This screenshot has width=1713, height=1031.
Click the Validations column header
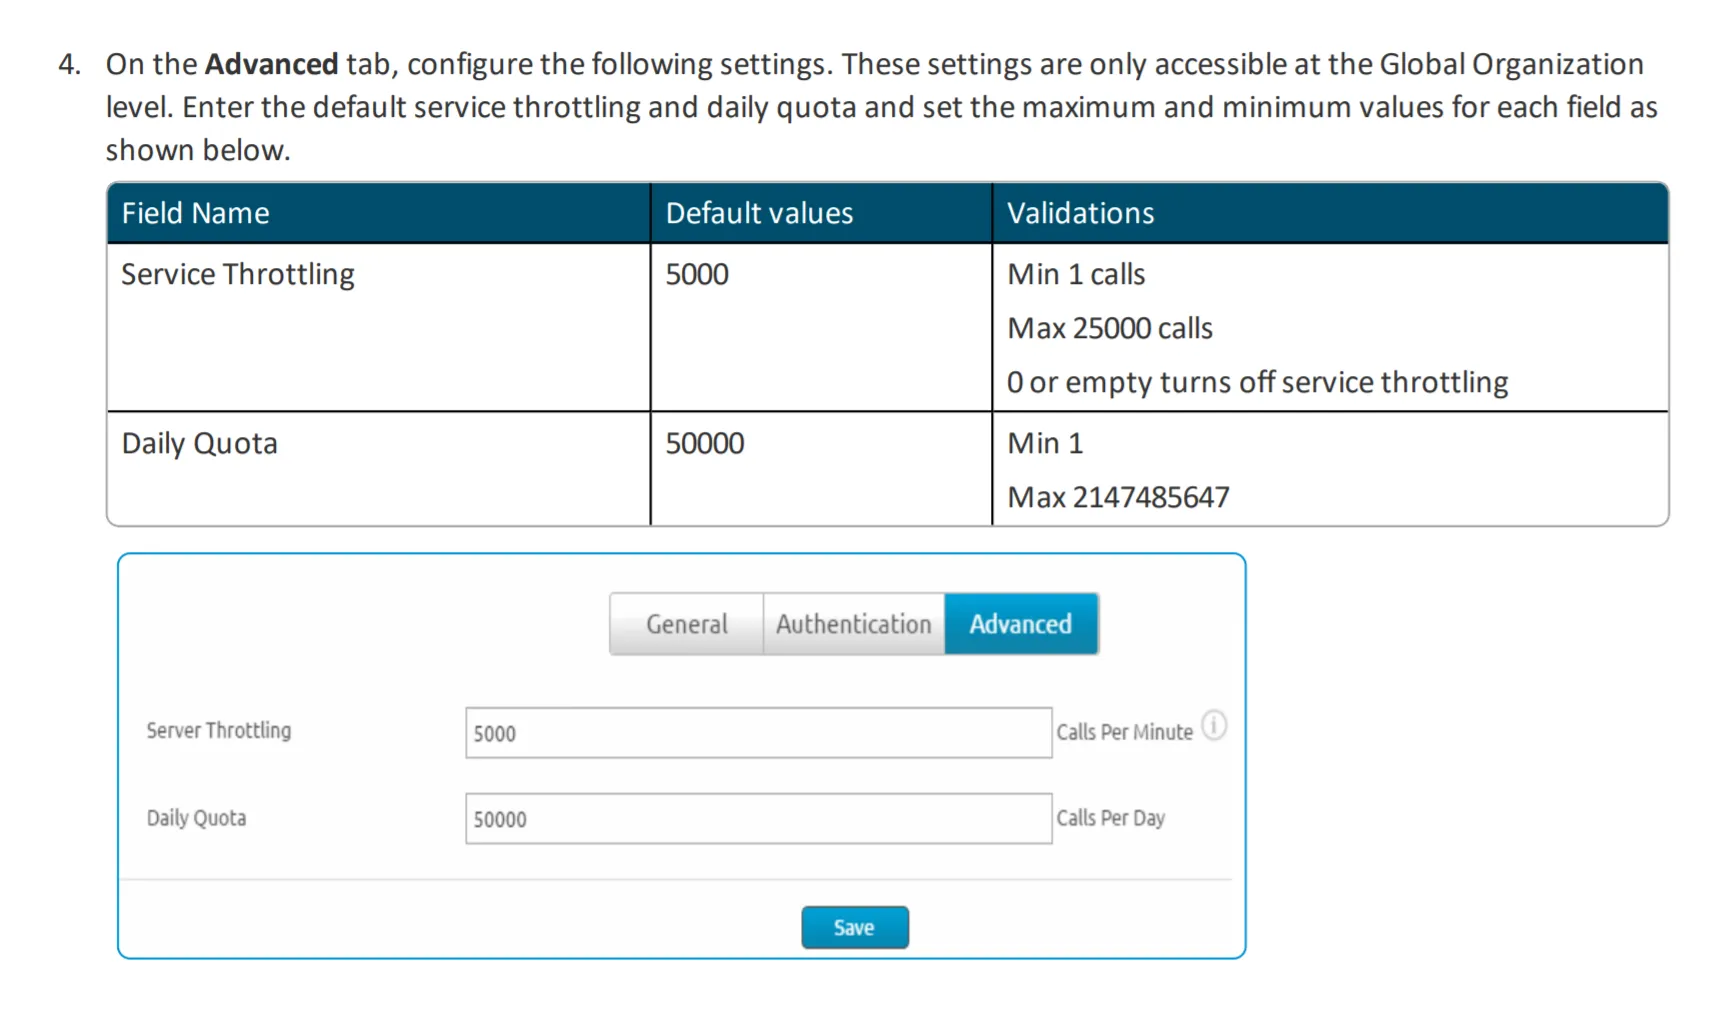click(1080, 213)
